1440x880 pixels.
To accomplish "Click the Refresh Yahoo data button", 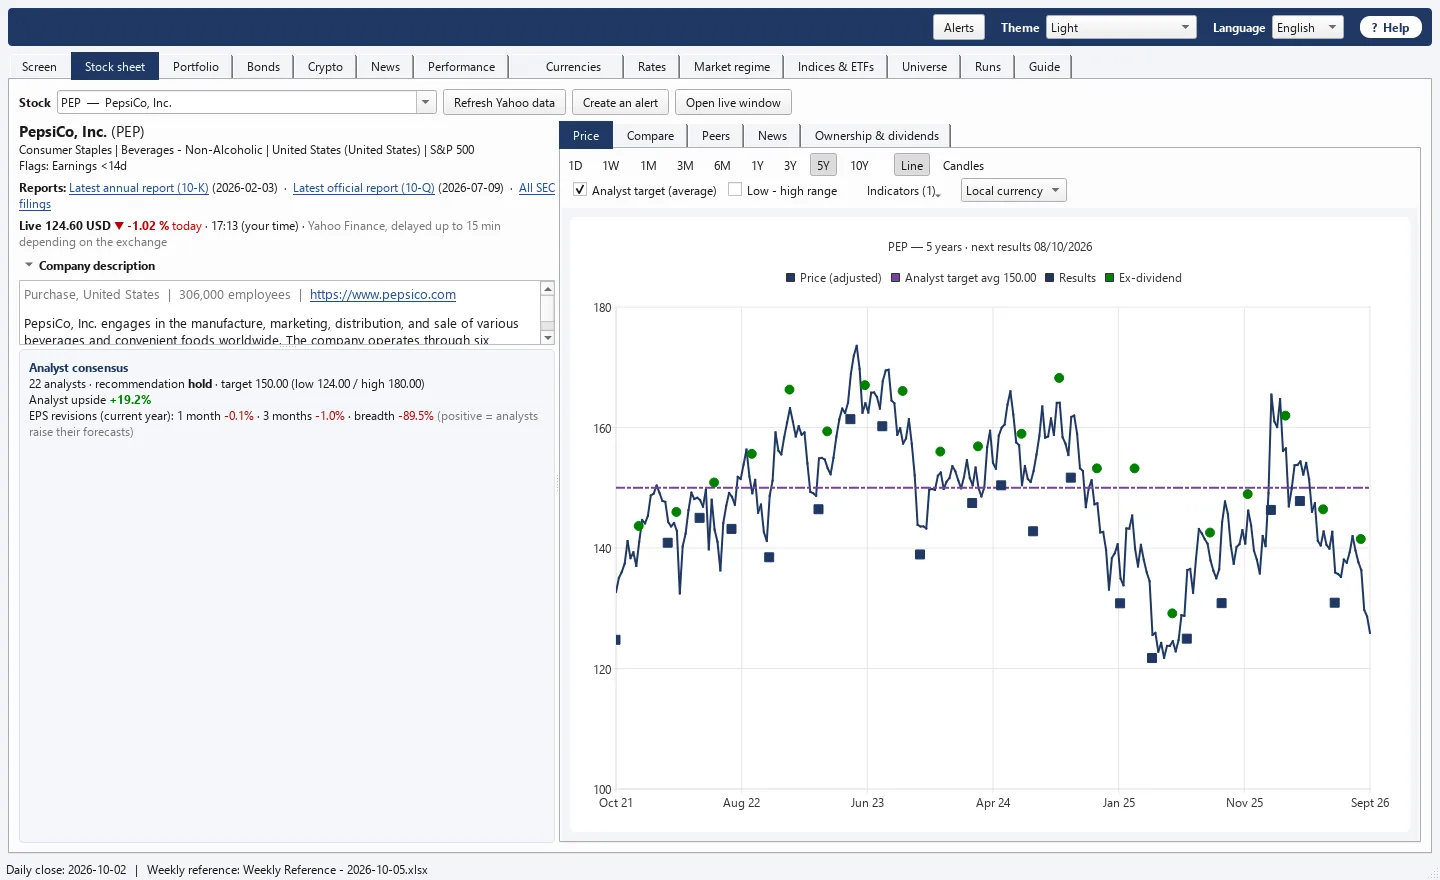I will pos(504,103).
